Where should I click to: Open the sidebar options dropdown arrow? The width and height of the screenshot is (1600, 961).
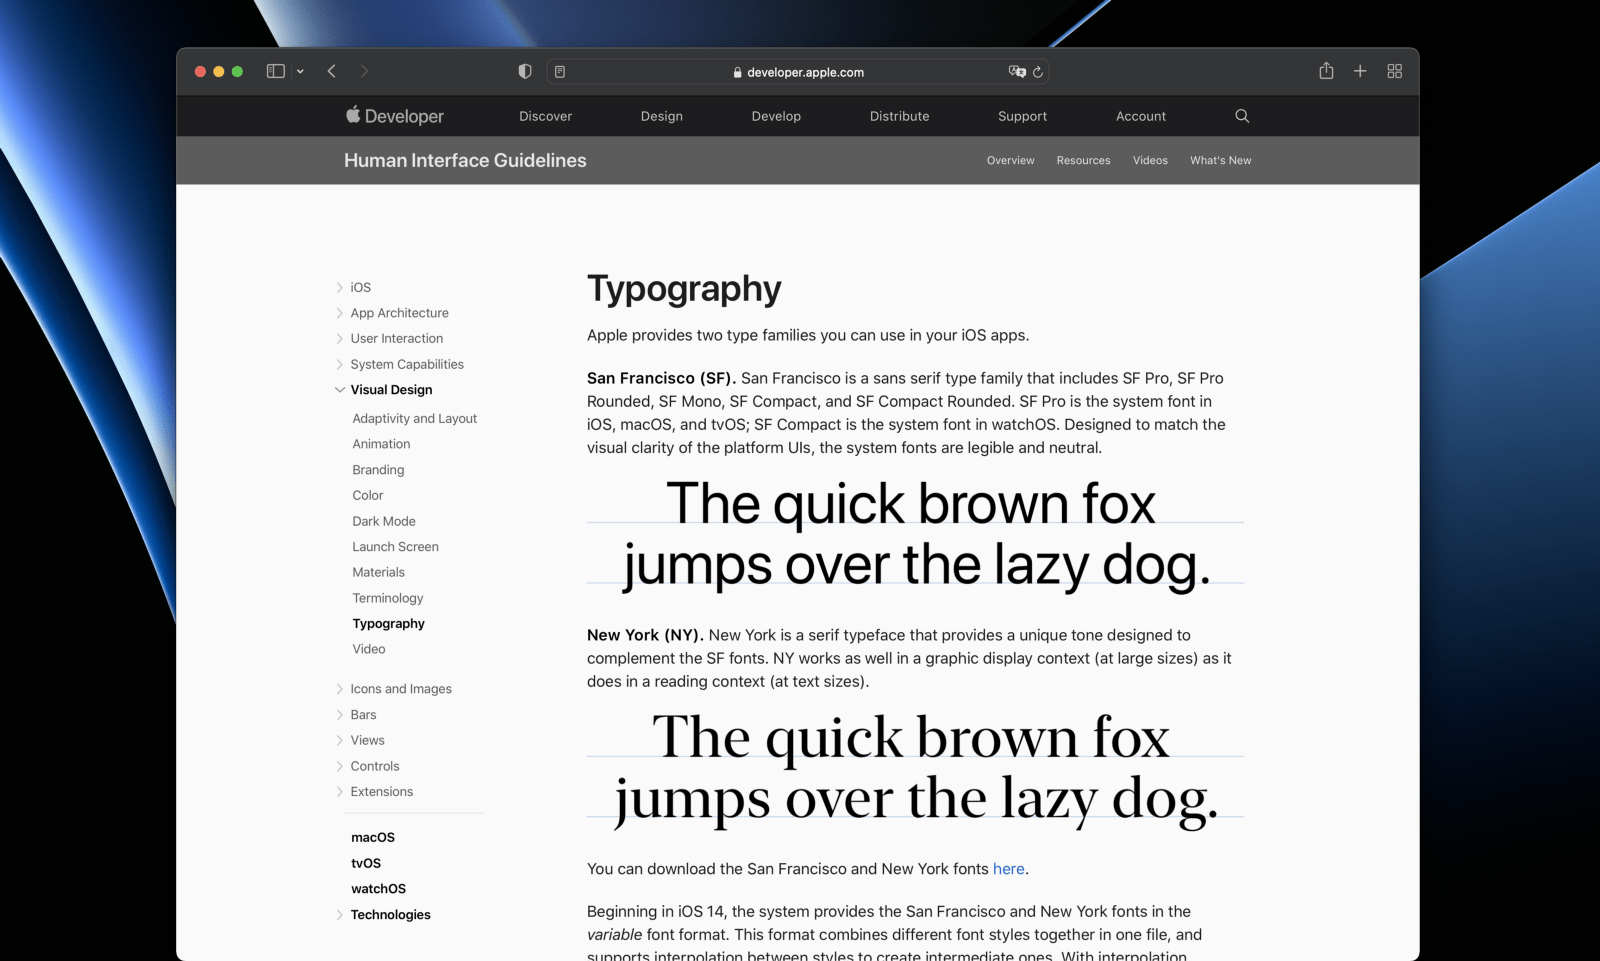click(300, 72)
